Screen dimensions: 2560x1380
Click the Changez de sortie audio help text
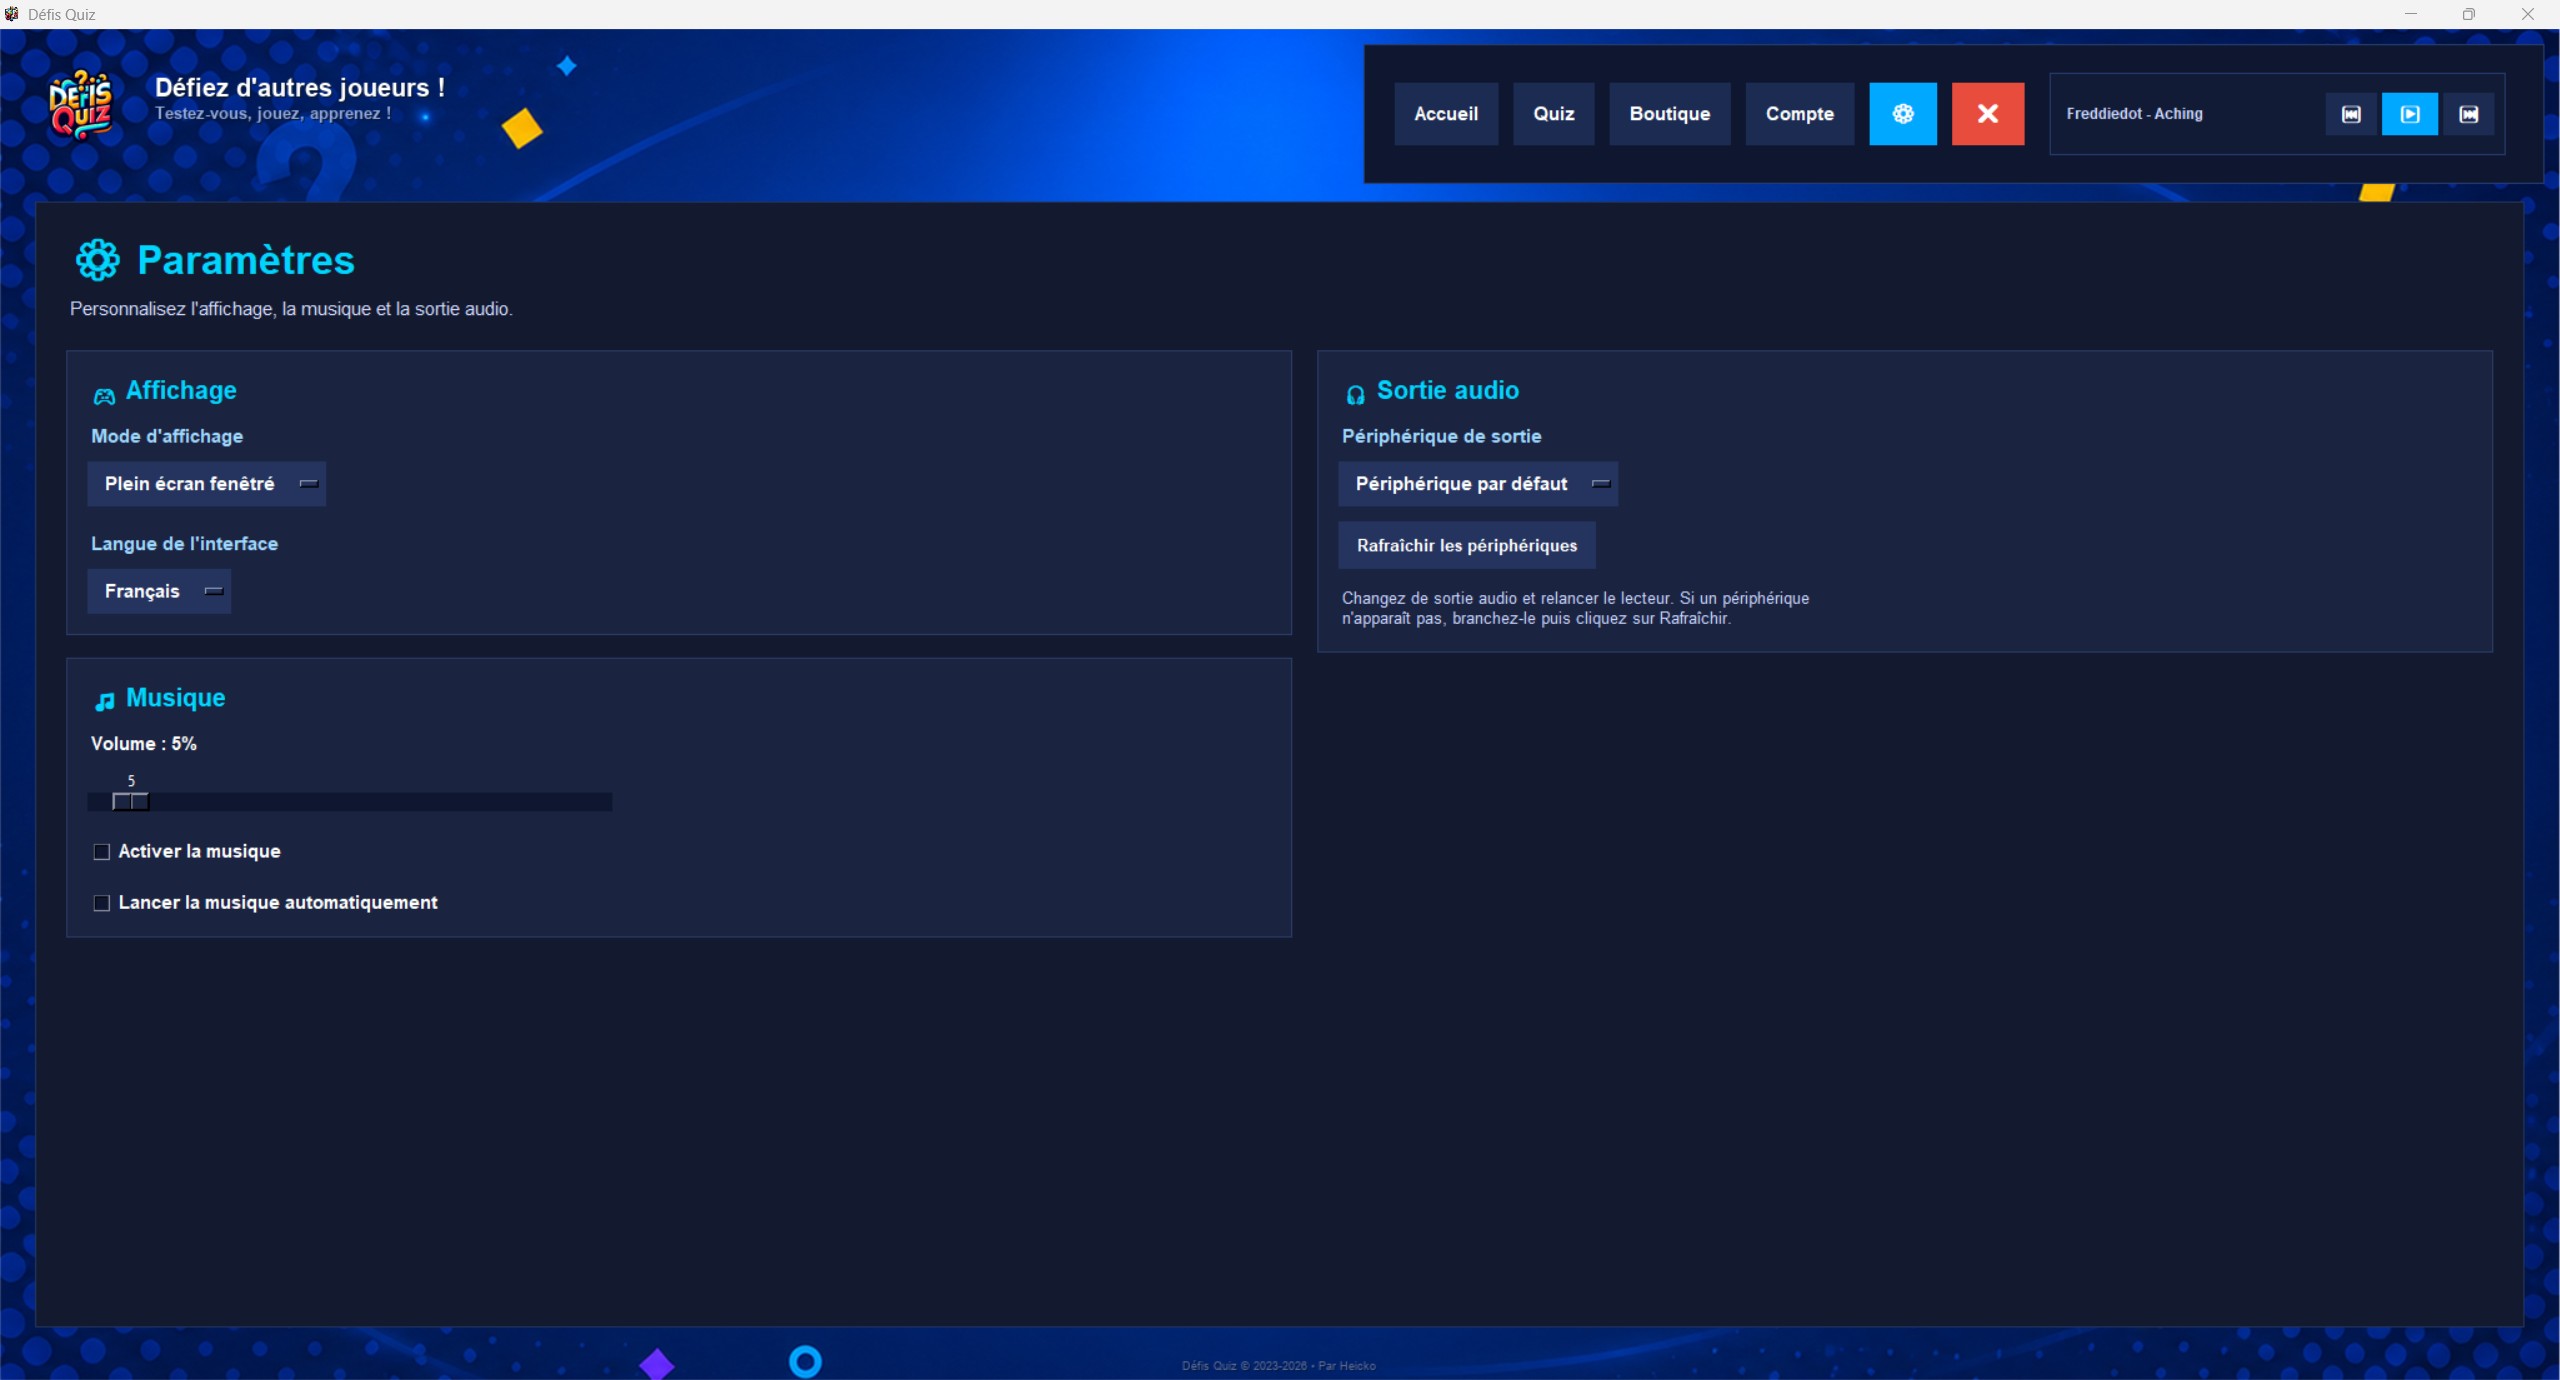(1575, 608)
